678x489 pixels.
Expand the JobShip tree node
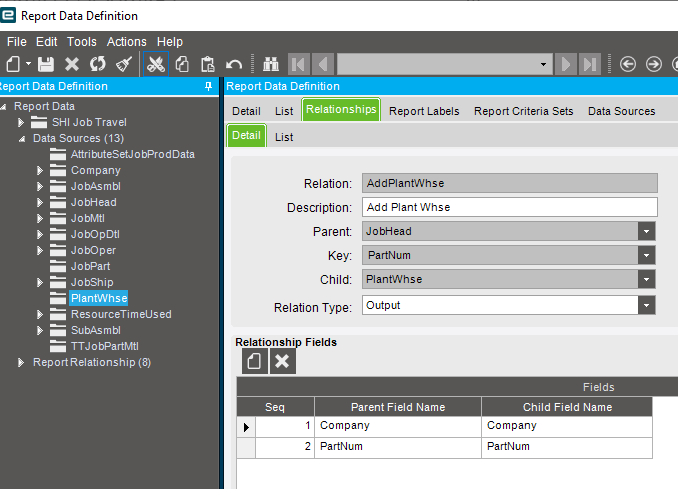pos(40,282)
